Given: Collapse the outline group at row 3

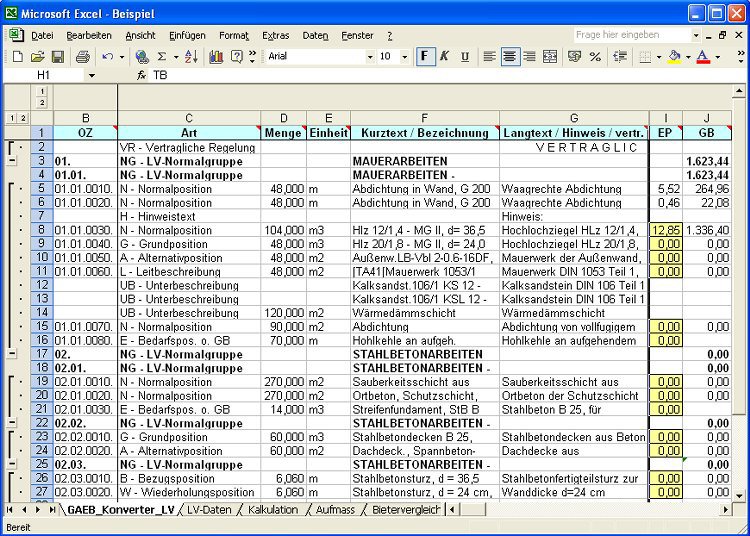Looking at the screenshot, I should (12, 161).
